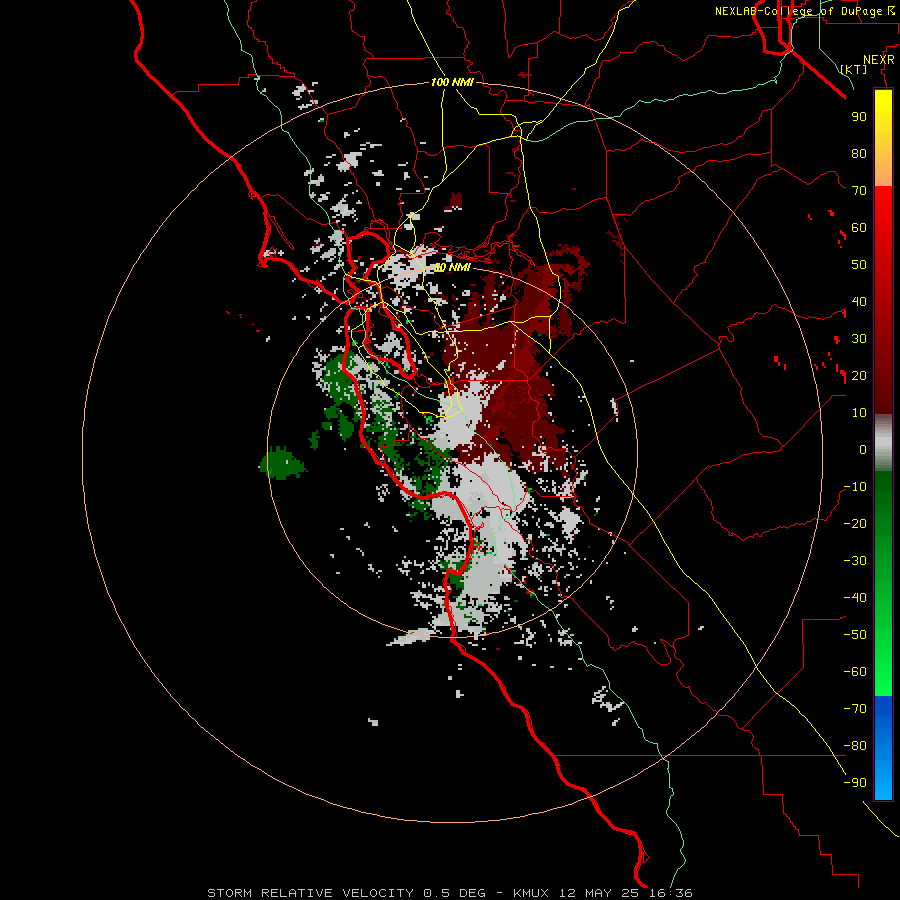Click the isolated green velocity patch offshore

(x=282, y=463)
